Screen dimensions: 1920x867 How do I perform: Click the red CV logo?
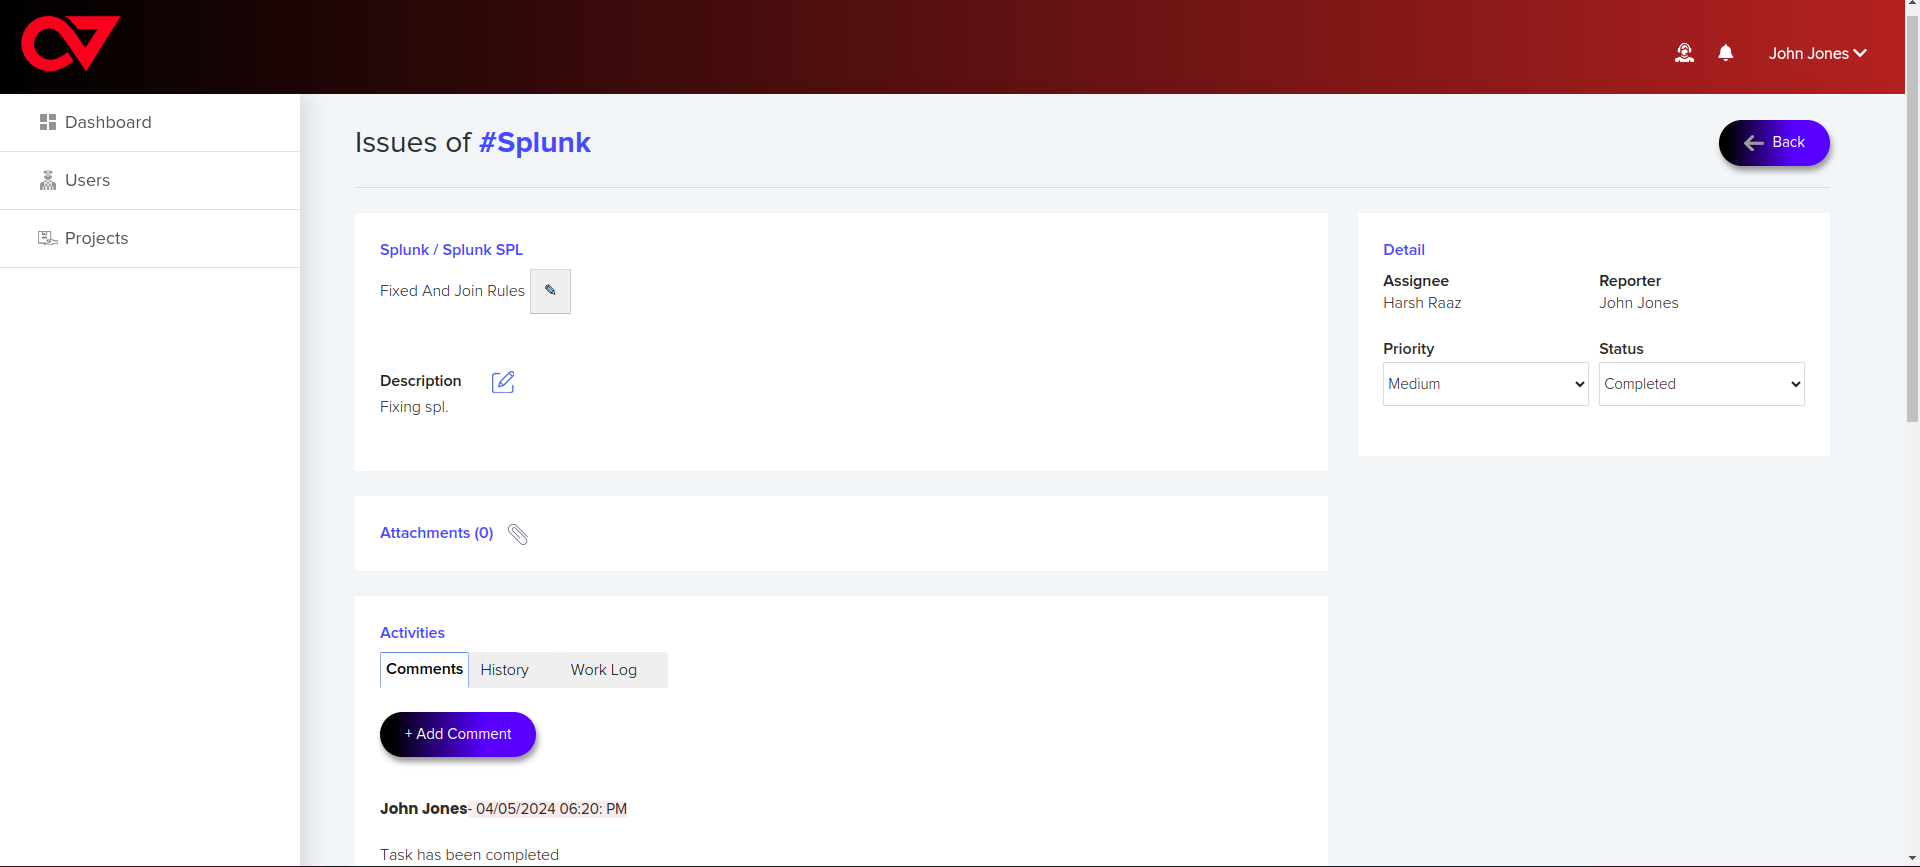click(71, 44)
